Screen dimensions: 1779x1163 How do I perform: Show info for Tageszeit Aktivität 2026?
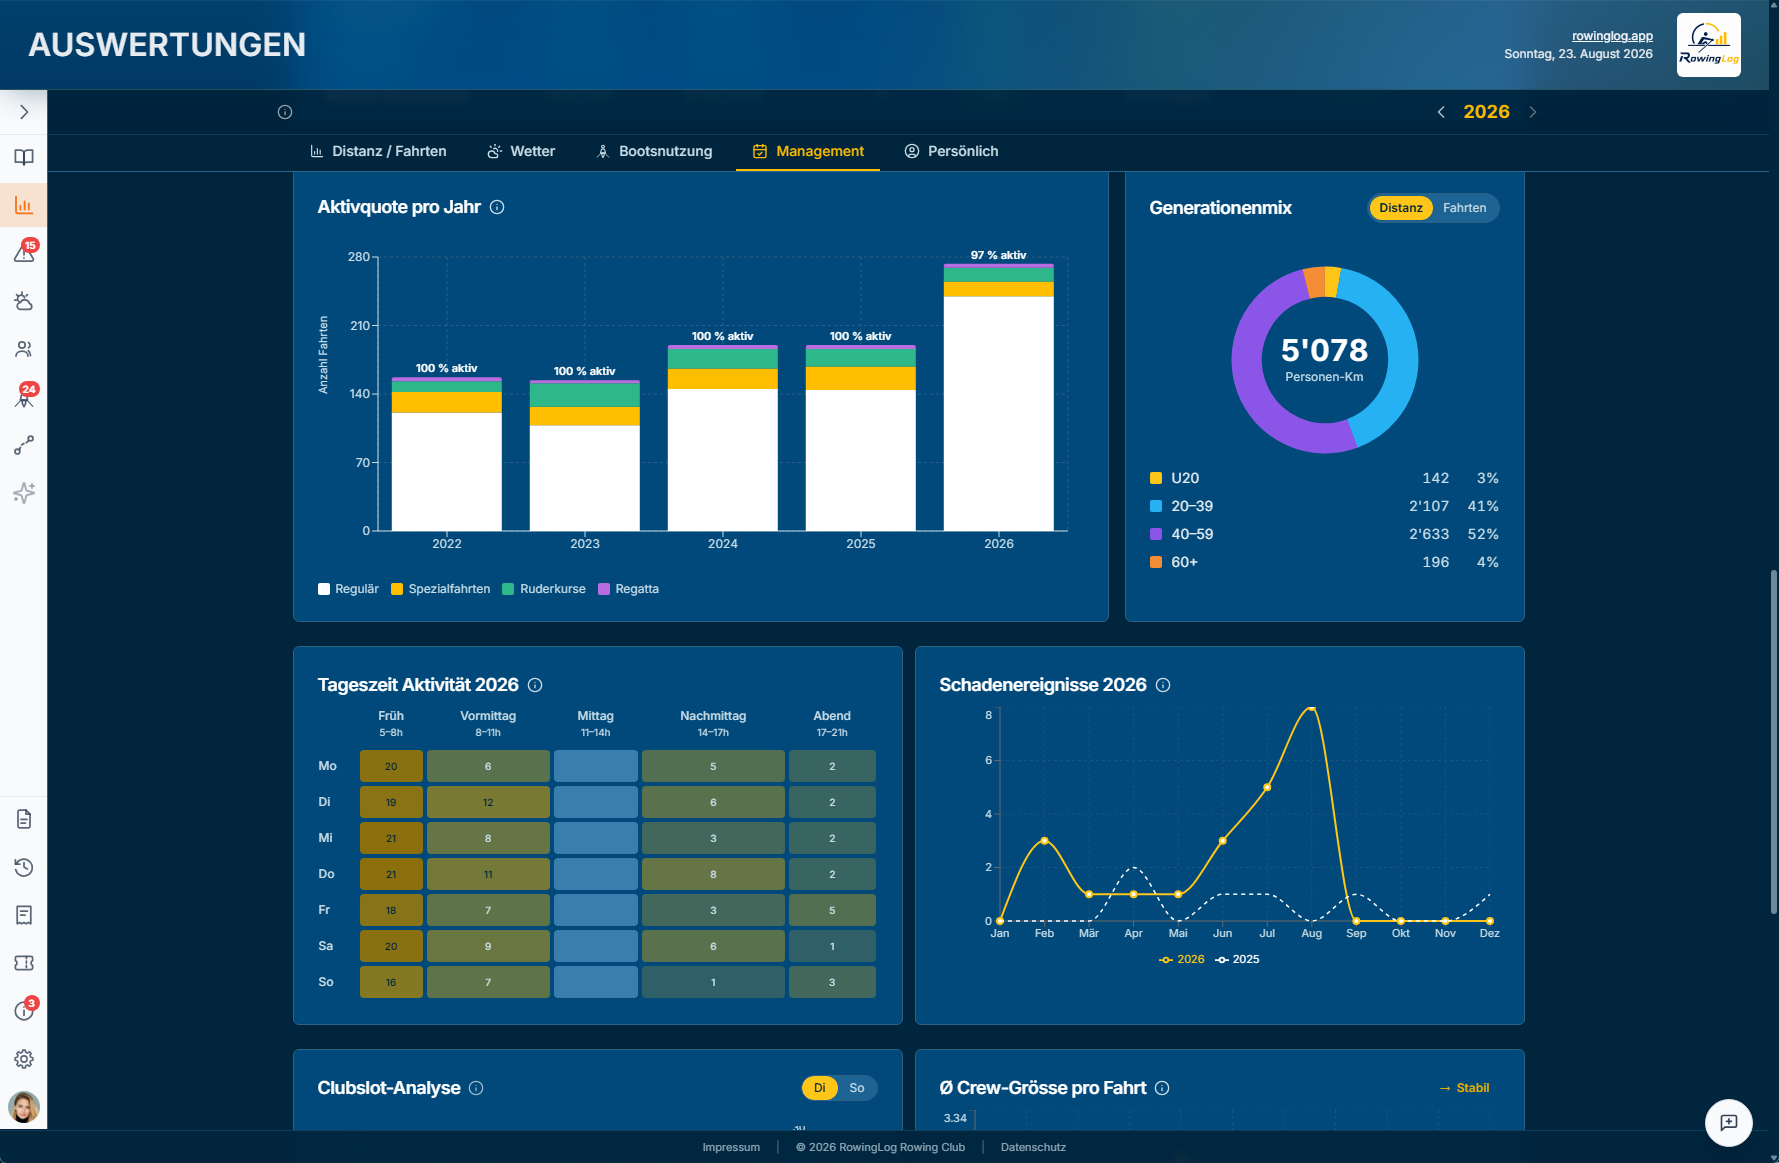point(535,685)
